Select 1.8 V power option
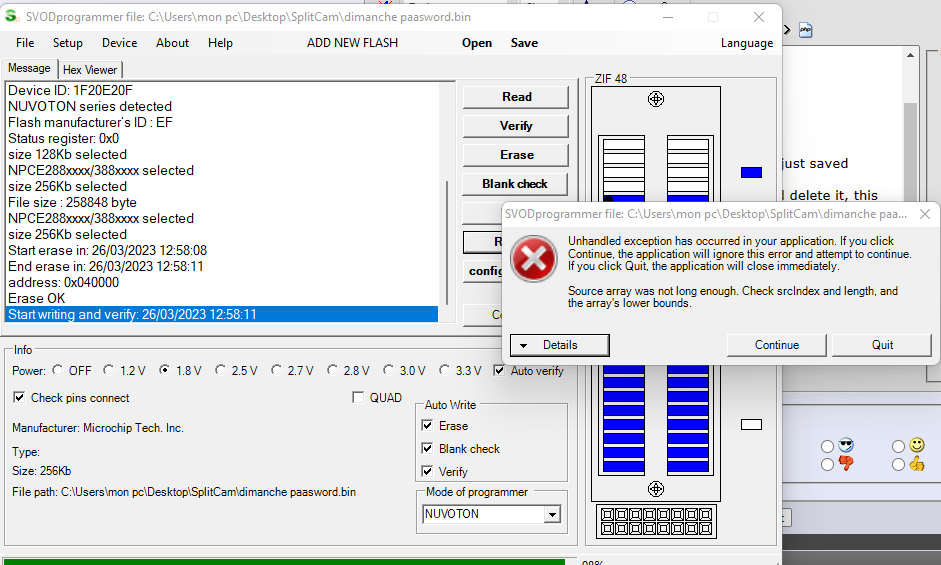The width and height of the screenshot is (941, 565). pos(164,370)
